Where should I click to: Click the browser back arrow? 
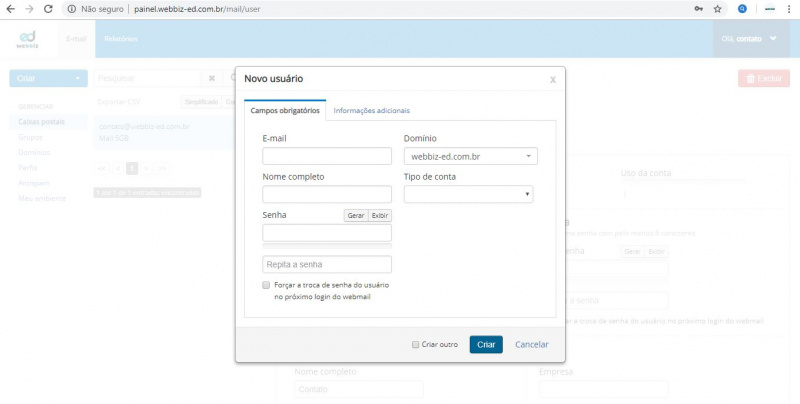10,8
